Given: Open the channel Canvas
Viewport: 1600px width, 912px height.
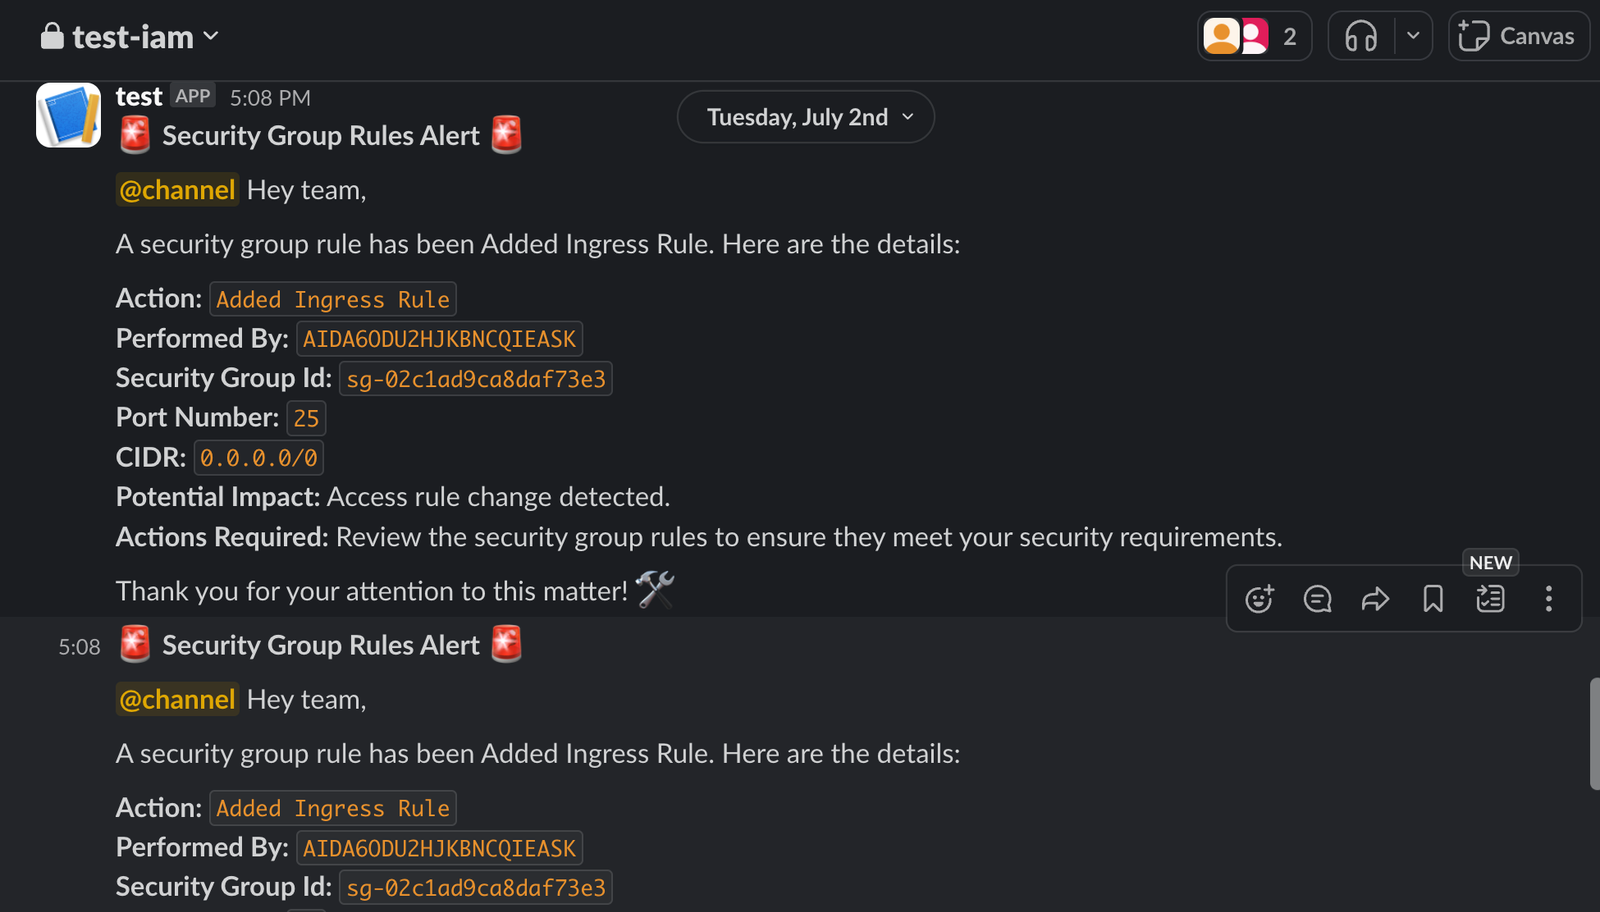Looking at the screenshot, I should point(1518,37).
